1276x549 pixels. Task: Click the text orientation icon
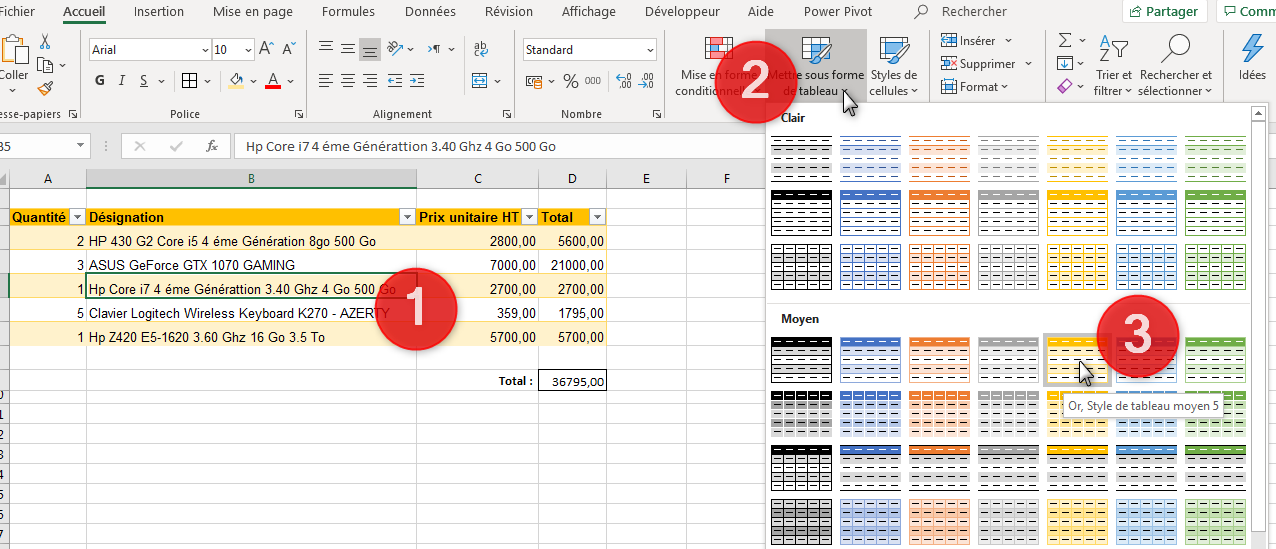[x=394, y=48]
